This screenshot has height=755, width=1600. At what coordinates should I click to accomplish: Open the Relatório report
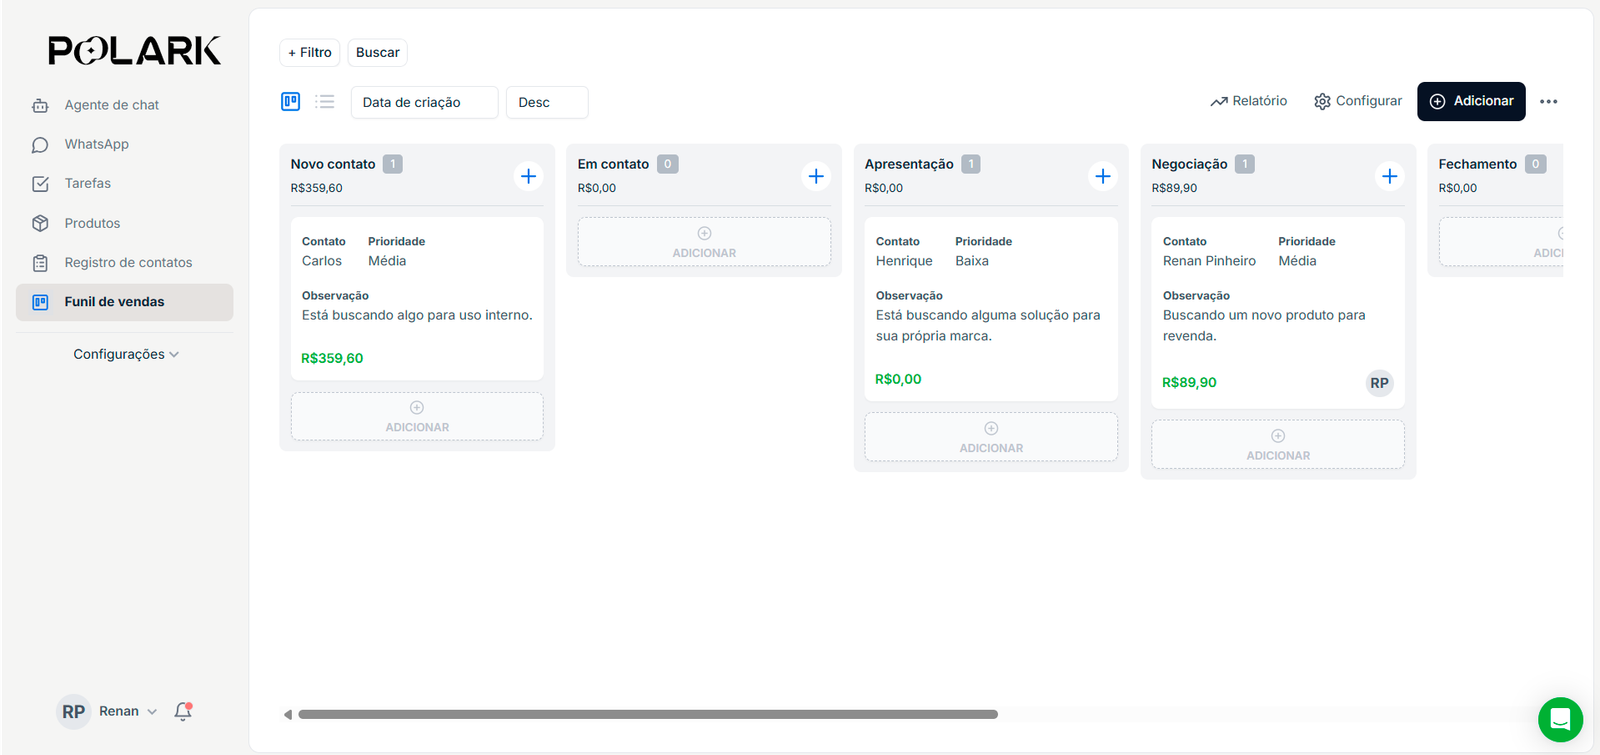(x=1248, y=101)
